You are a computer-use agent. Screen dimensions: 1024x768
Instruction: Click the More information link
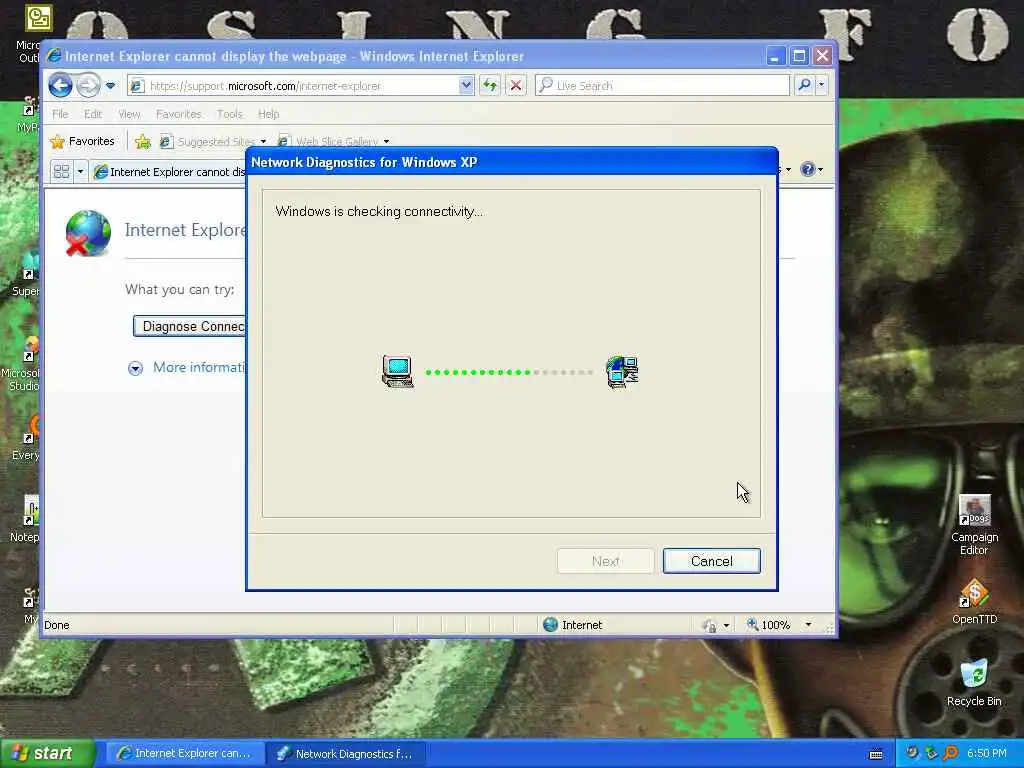tap(199, 367)
